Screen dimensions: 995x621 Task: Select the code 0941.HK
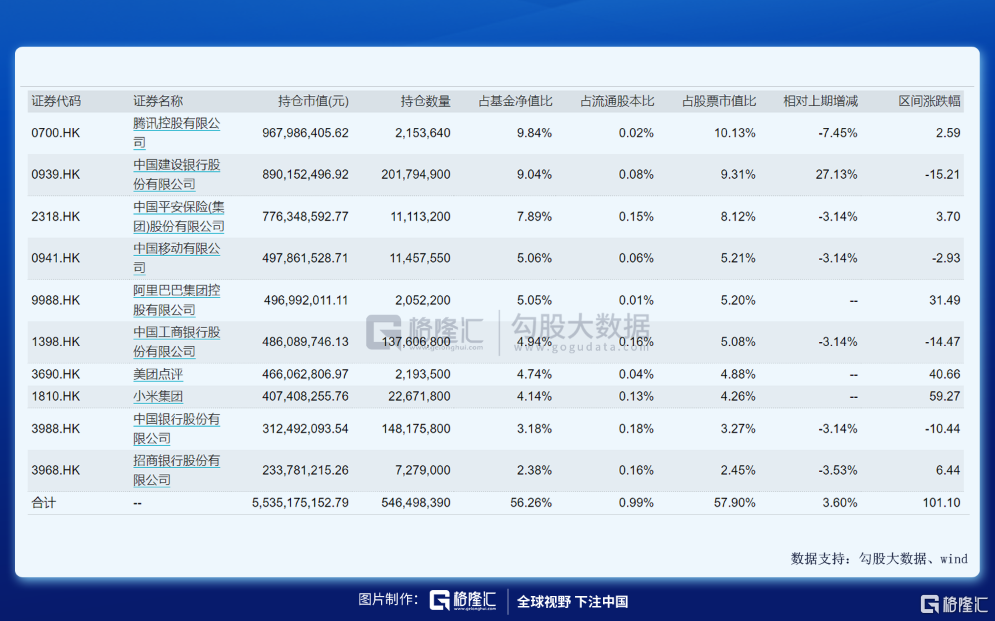(56, 258)
